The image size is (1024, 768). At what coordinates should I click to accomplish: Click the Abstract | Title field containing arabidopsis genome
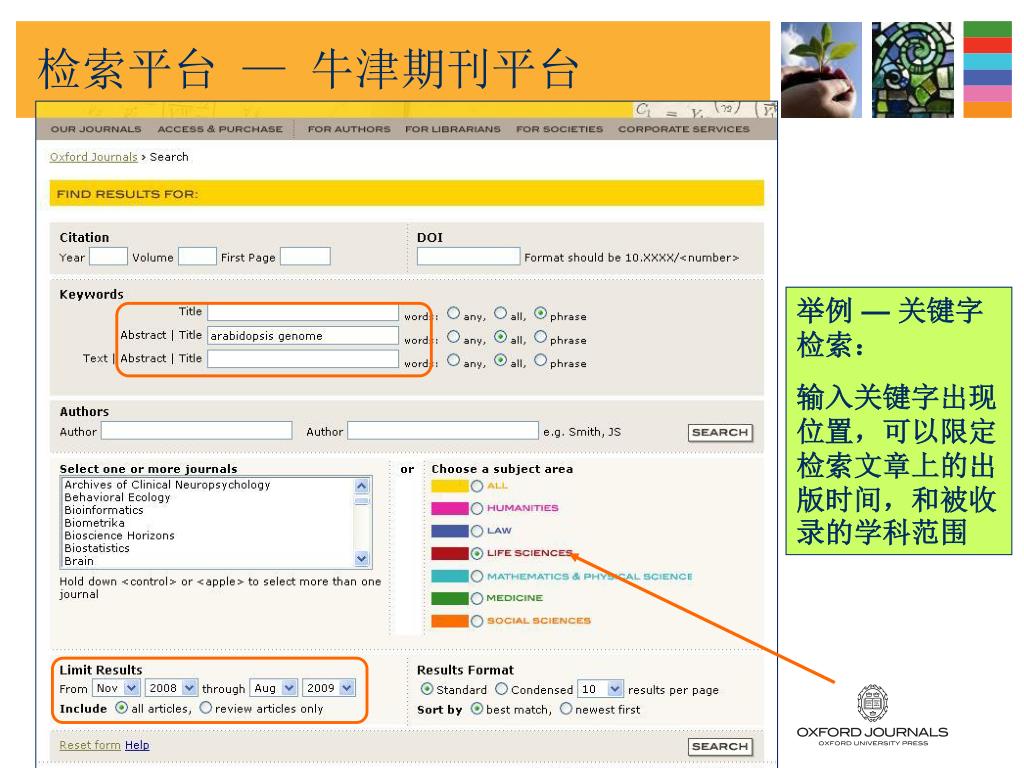[302, 336]
